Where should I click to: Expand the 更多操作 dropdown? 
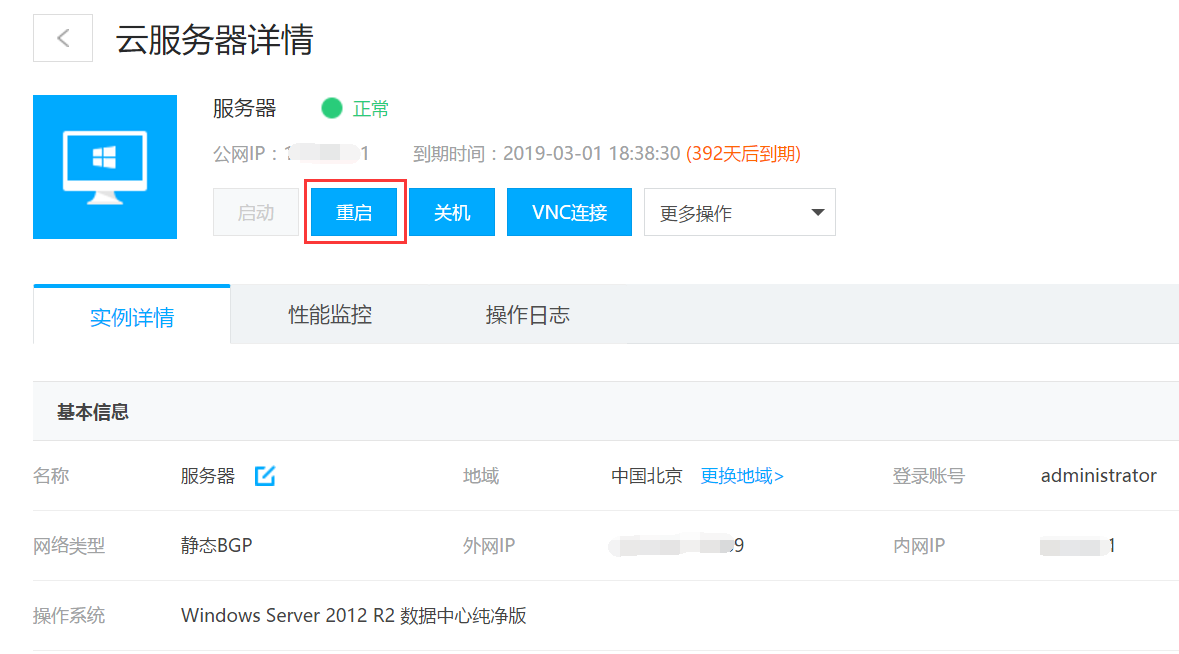(739, 213)
